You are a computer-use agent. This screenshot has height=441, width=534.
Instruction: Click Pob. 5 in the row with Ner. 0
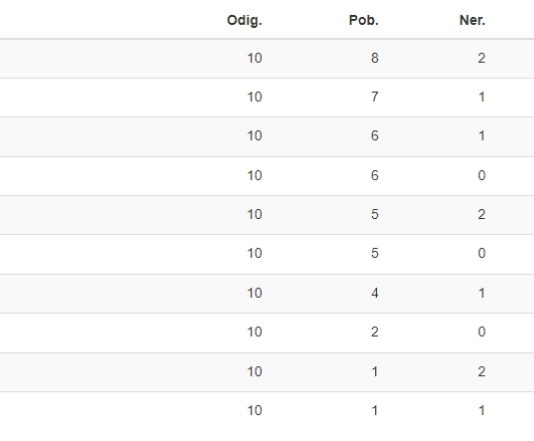point(375,253)
